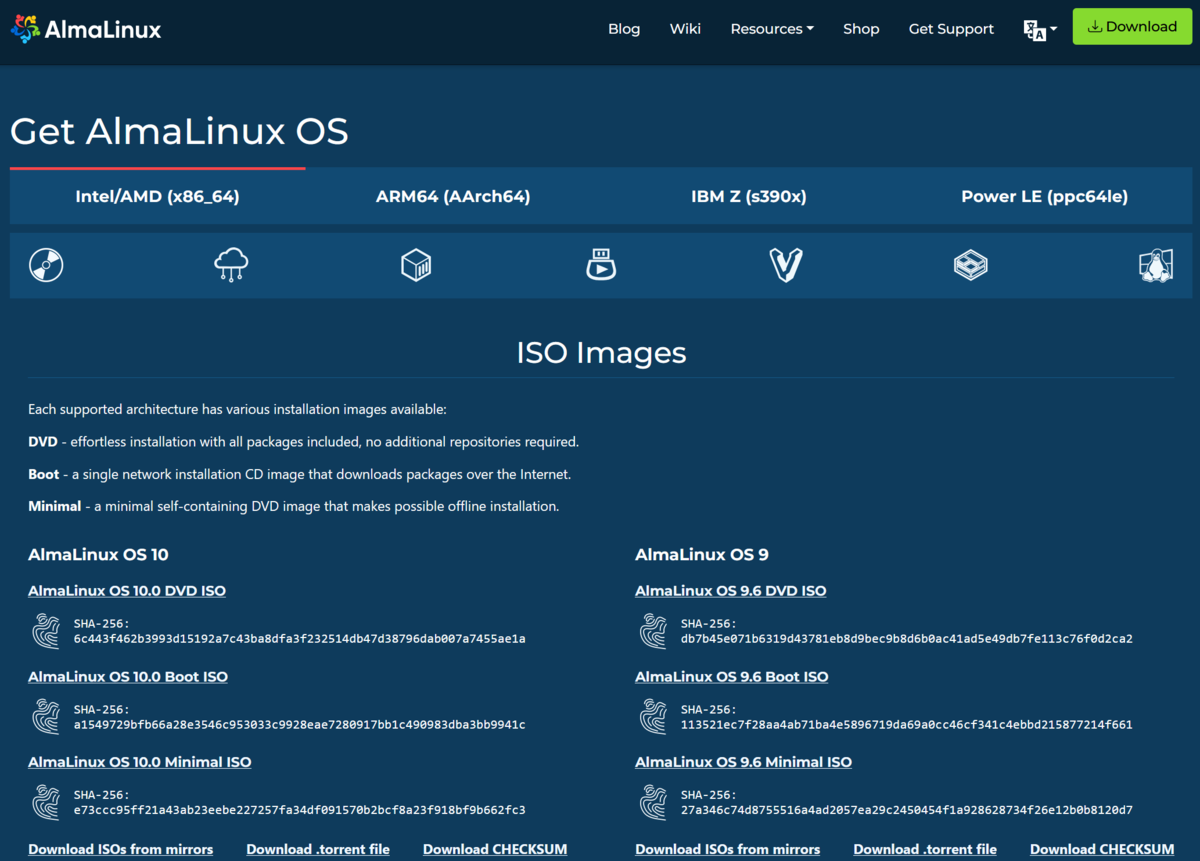Select the ISO disc icon

coord(46,265)
